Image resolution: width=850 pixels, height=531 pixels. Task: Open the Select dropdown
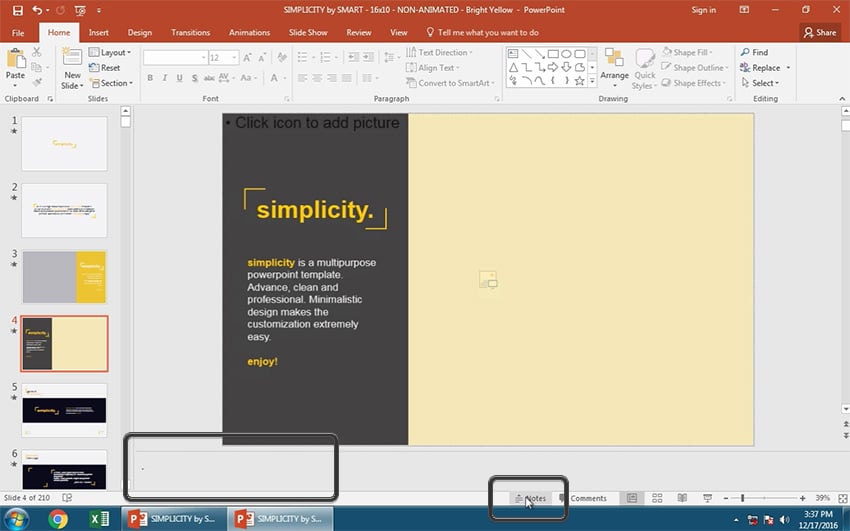tap(760, 83)
